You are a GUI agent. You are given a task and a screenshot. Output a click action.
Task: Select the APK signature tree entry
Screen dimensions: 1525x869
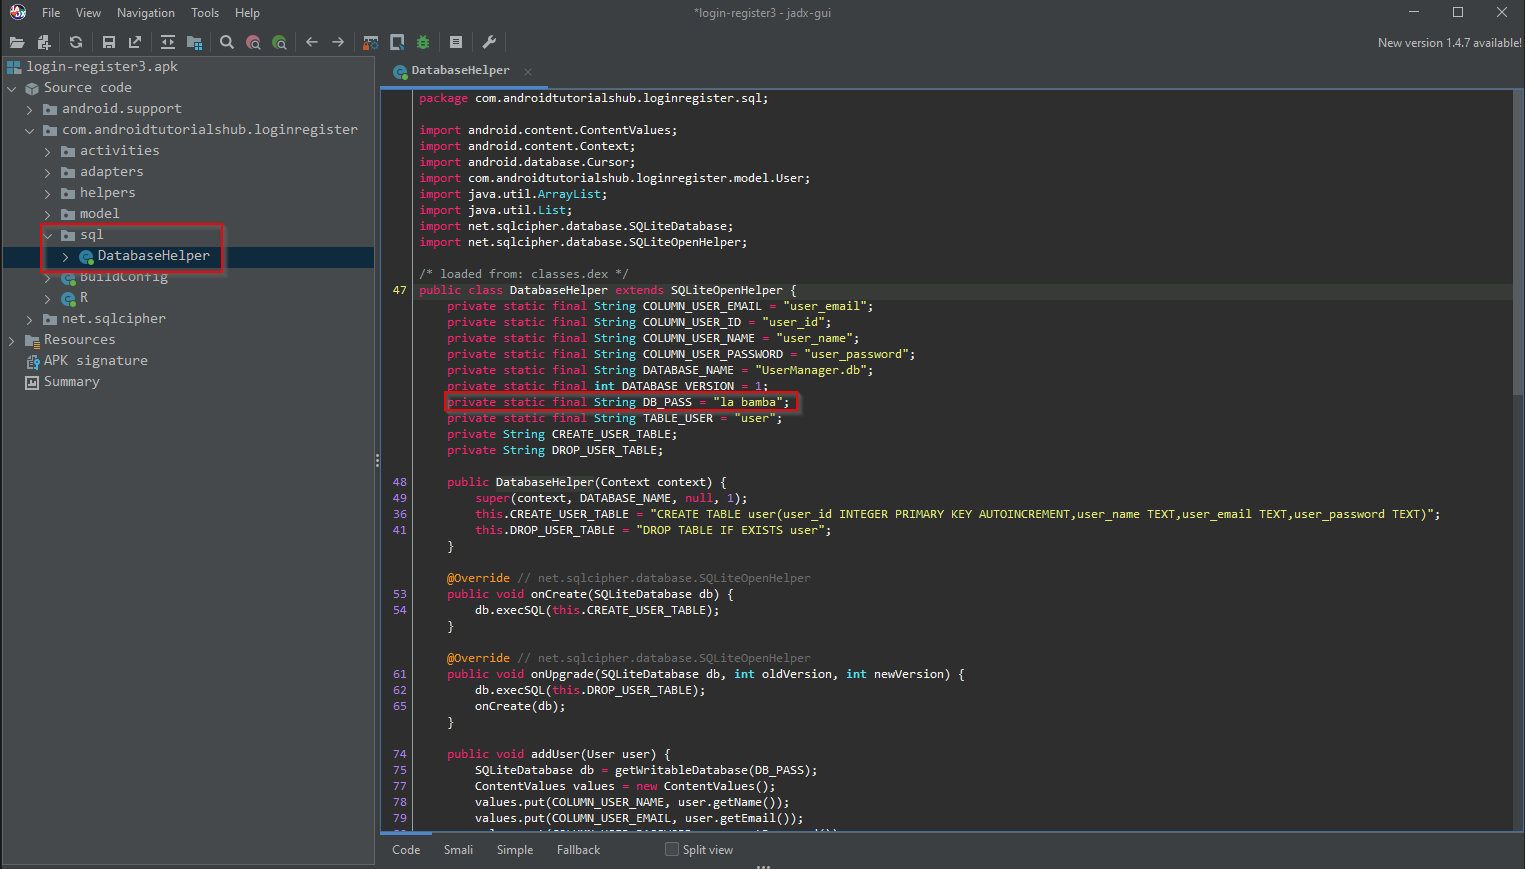point(96,361)
